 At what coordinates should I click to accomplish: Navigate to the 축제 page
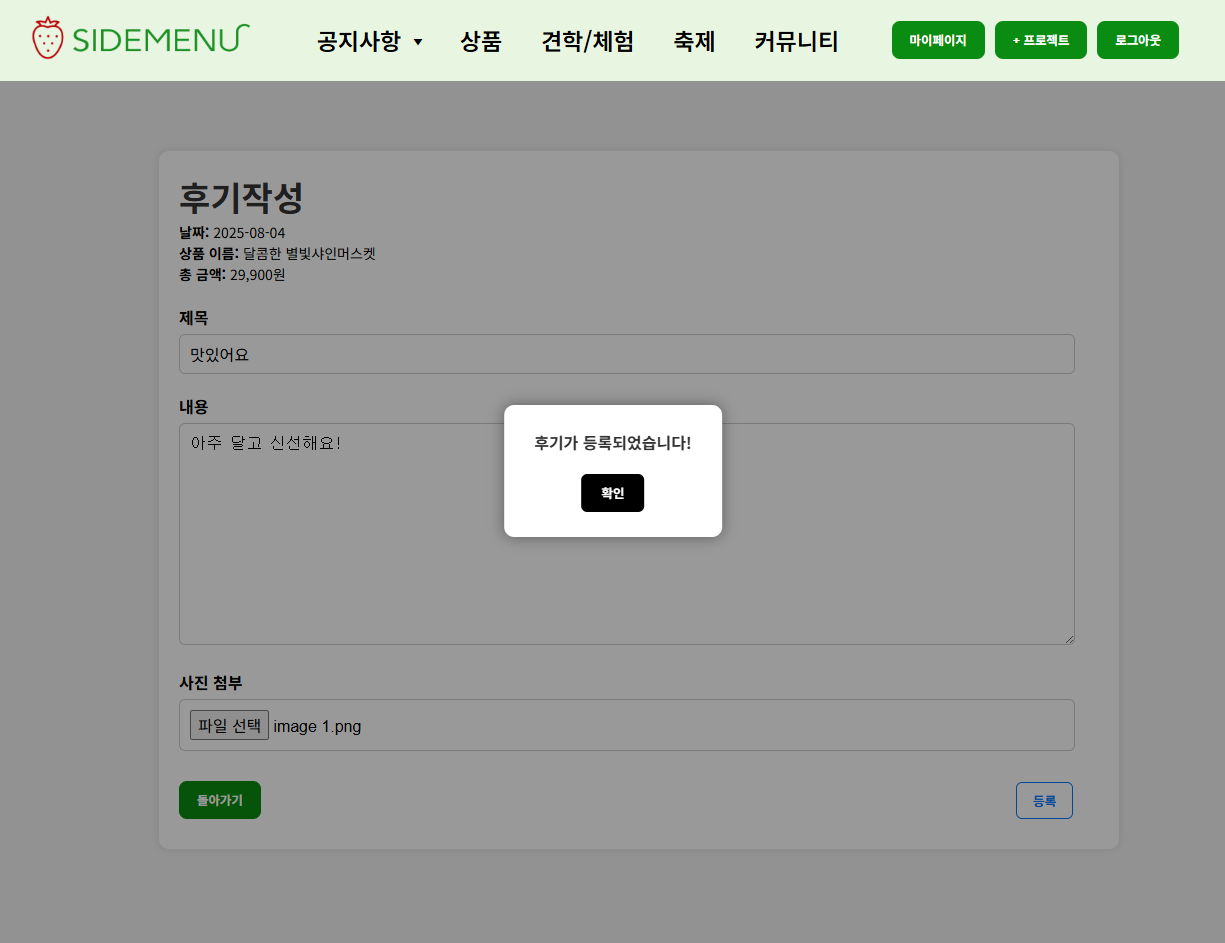point(694,41)
